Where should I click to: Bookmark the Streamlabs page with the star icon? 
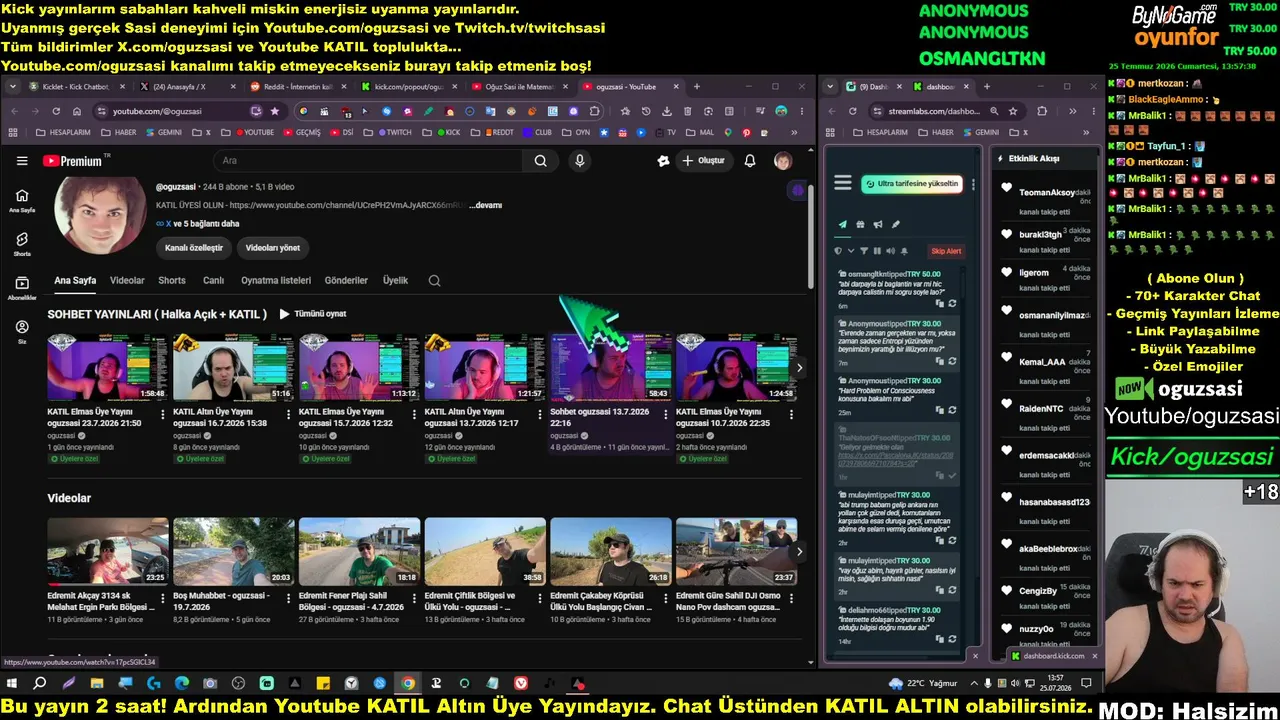[x=1013, y=111]
